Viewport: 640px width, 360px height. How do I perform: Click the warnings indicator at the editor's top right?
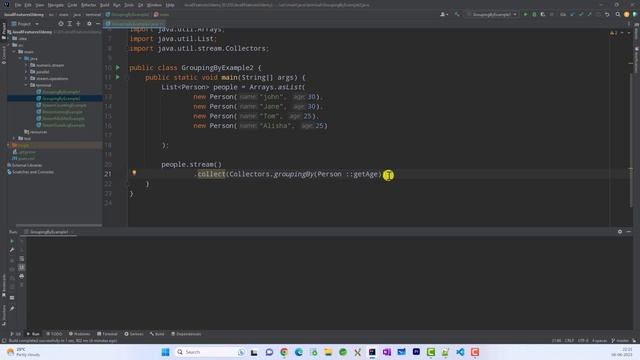[614, 33]
